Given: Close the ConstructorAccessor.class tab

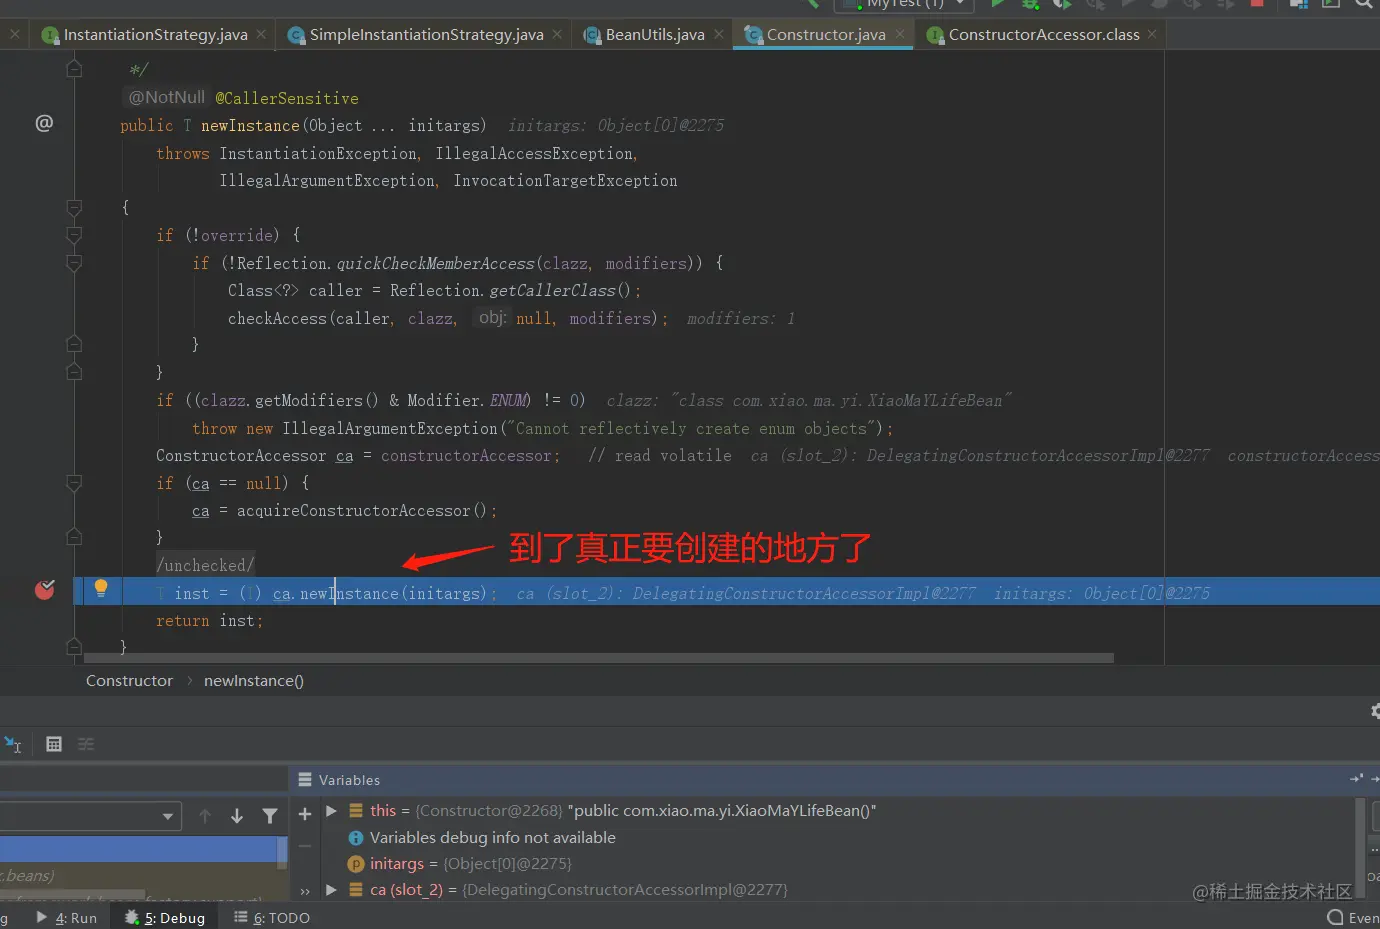Looking at the screenshot, I should pos(1152,34).
